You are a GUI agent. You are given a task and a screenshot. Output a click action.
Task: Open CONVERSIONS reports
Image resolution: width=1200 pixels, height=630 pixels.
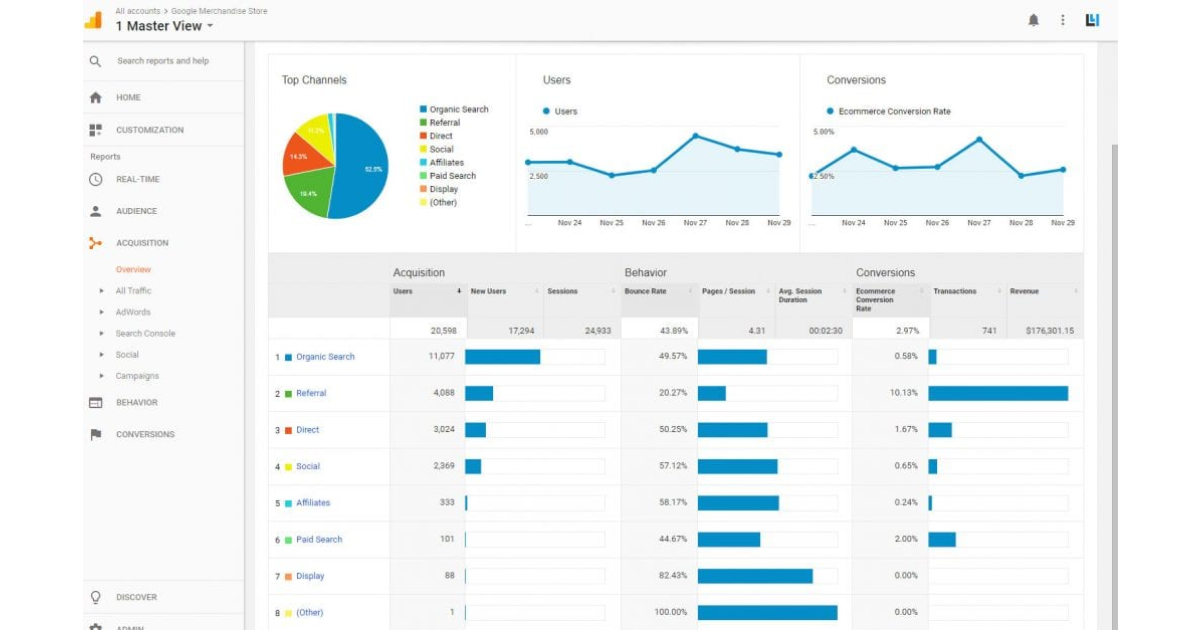[x=145, y=435]
